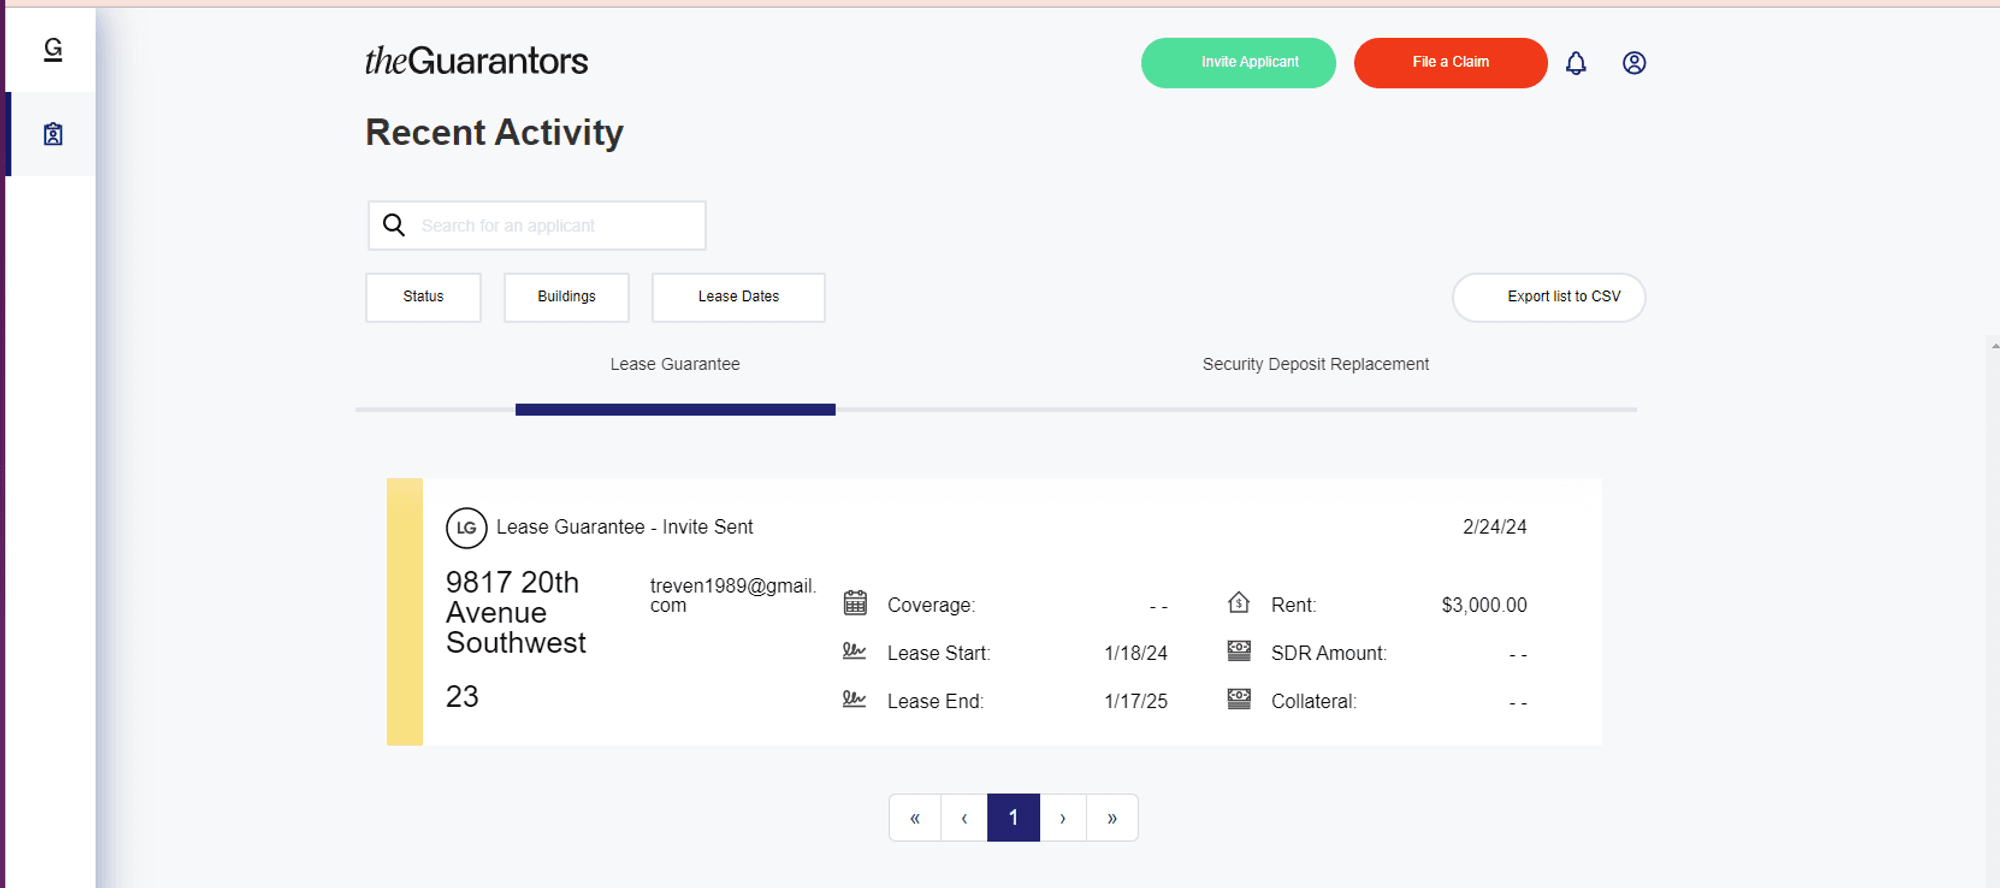Screen dimensions: 2000x888
Task: Go to the last page of results
Action: click(x=1112, y=818)
